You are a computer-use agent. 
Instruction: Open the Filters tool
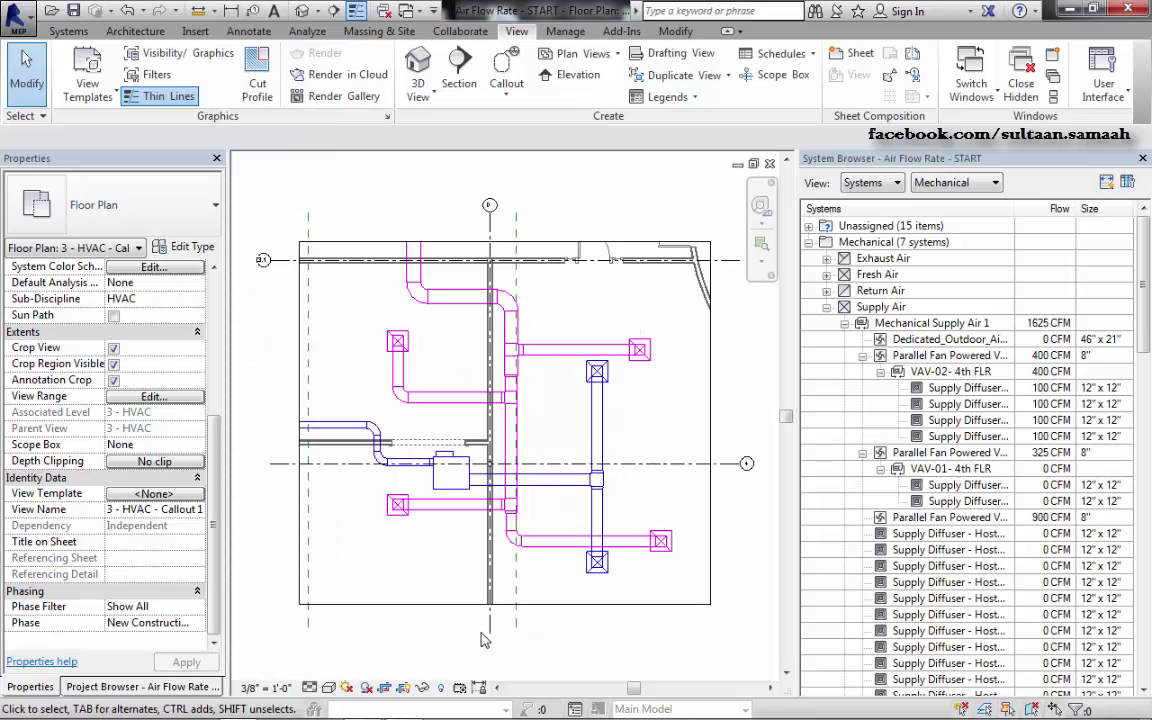pos(148,74)
